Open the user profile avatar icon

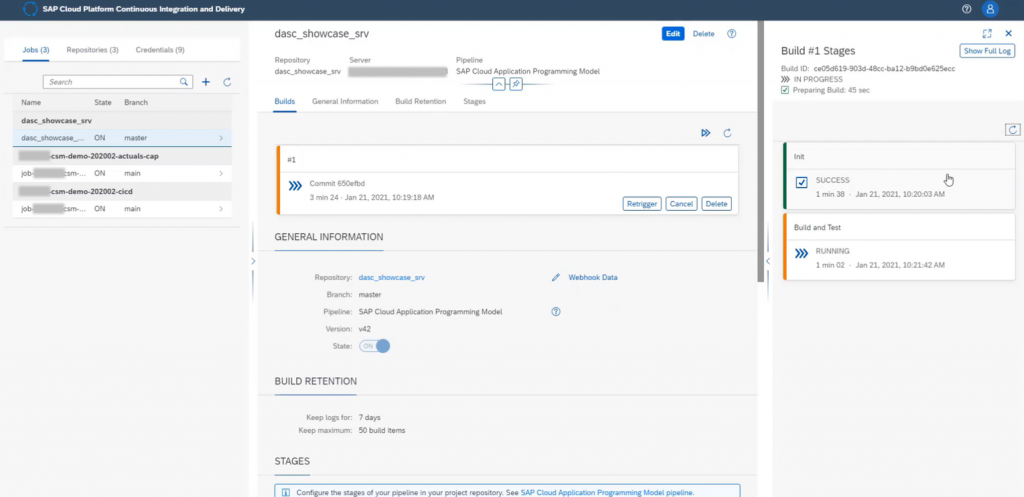tap(990, 9)
